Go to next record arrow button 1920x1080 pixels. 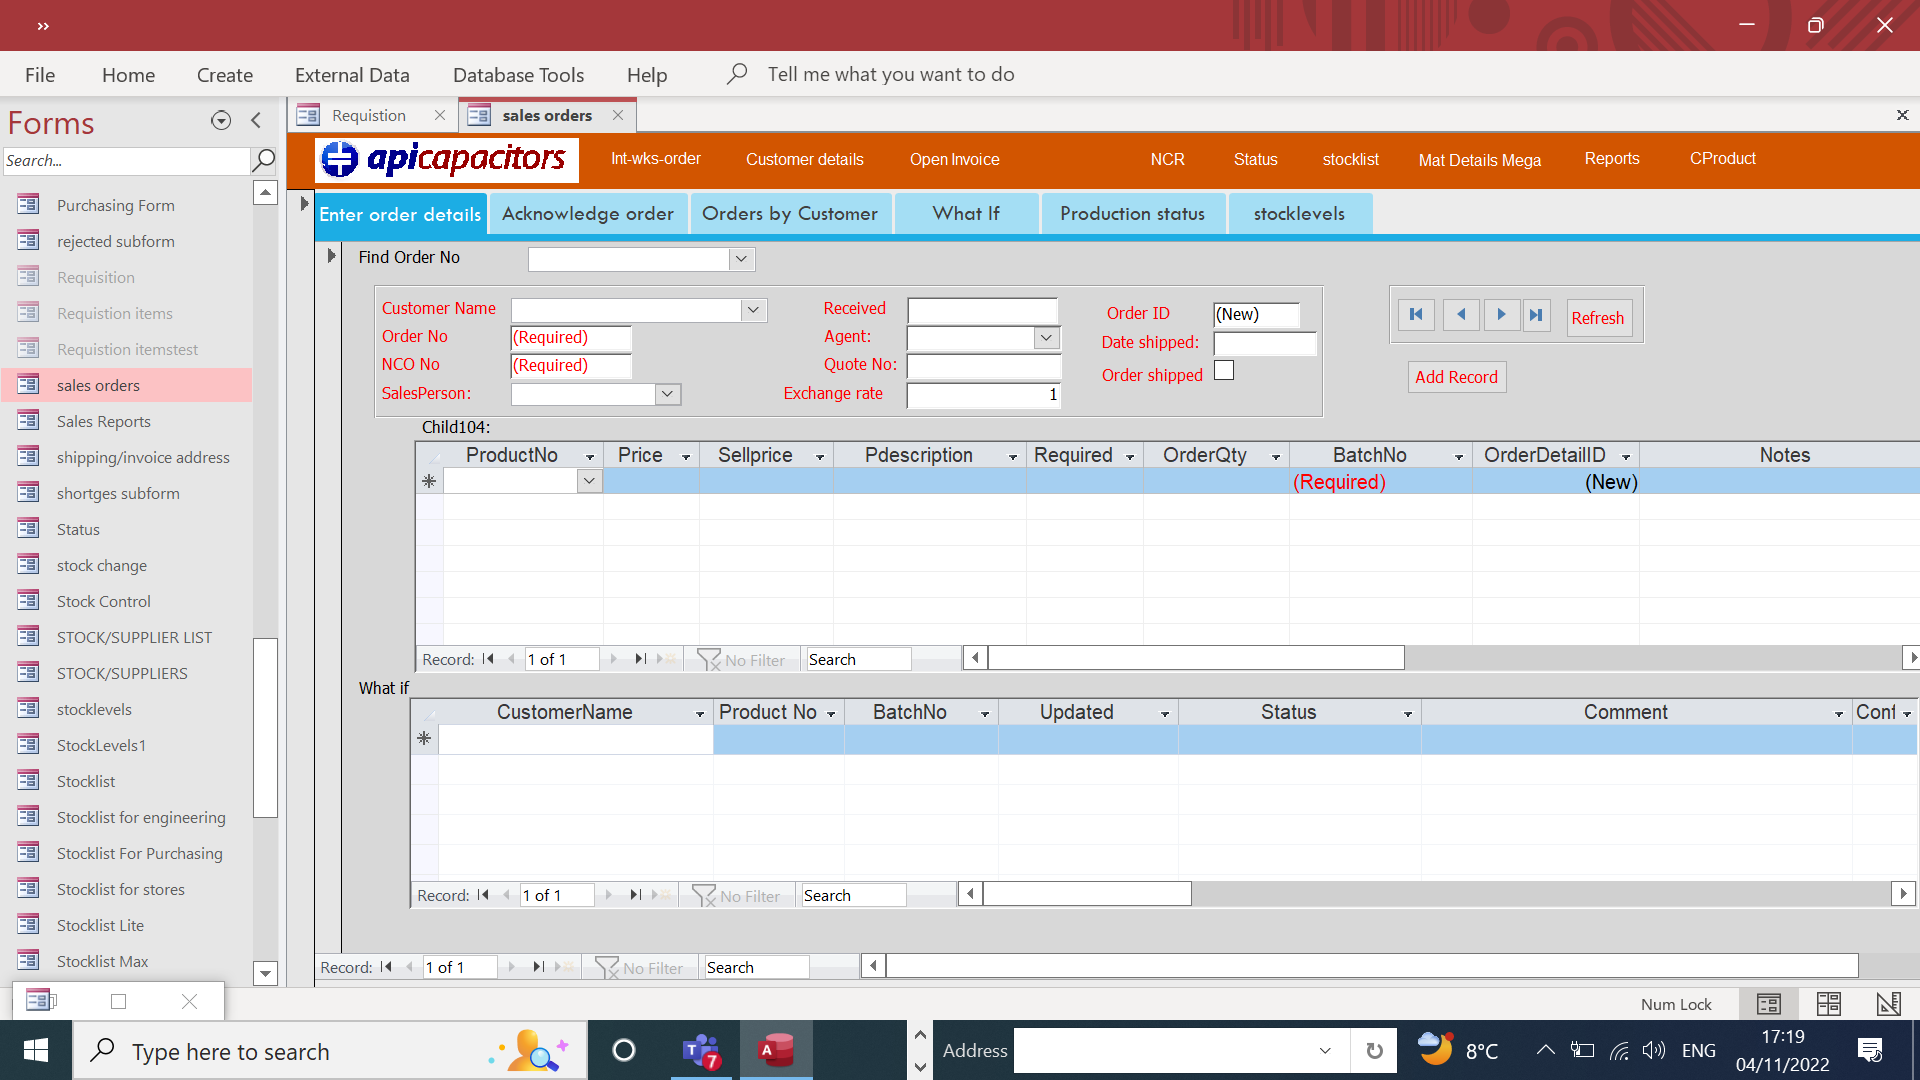pyautogui.click(x=1501, y=315)
